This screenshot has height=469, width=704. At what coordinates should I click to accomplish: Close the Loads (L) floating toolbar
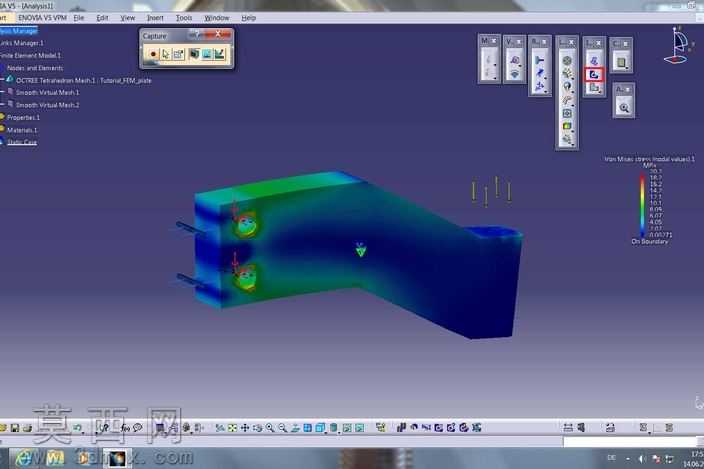(x=572, y=42)
